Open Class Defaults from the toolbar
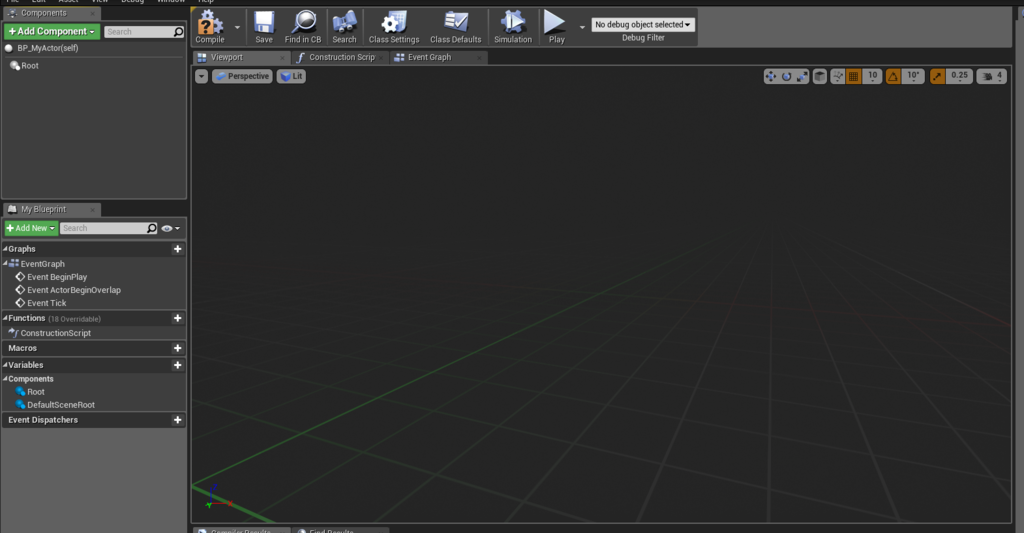The height and width of the screenshot is (533, 1024). (456, 27)
